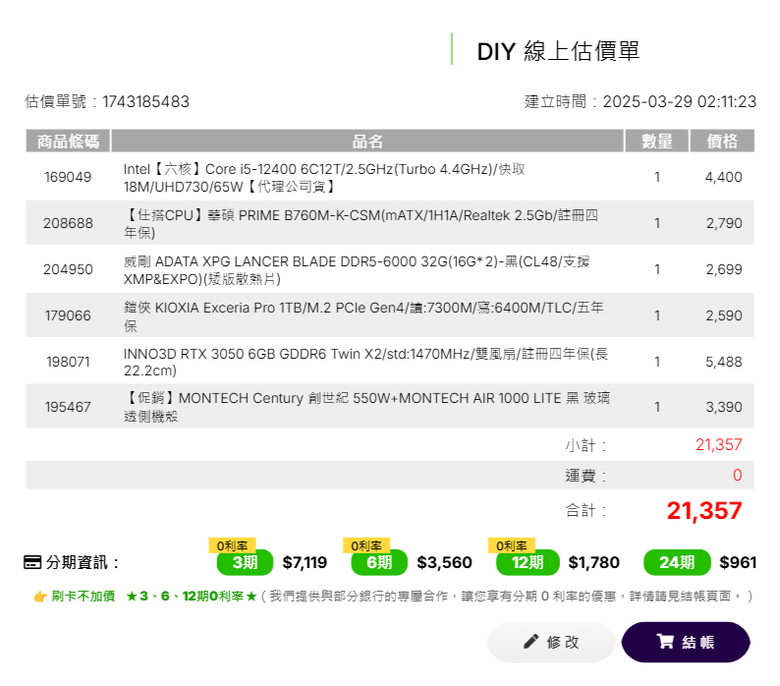Click the price 2,590

(x=724, y=316)
